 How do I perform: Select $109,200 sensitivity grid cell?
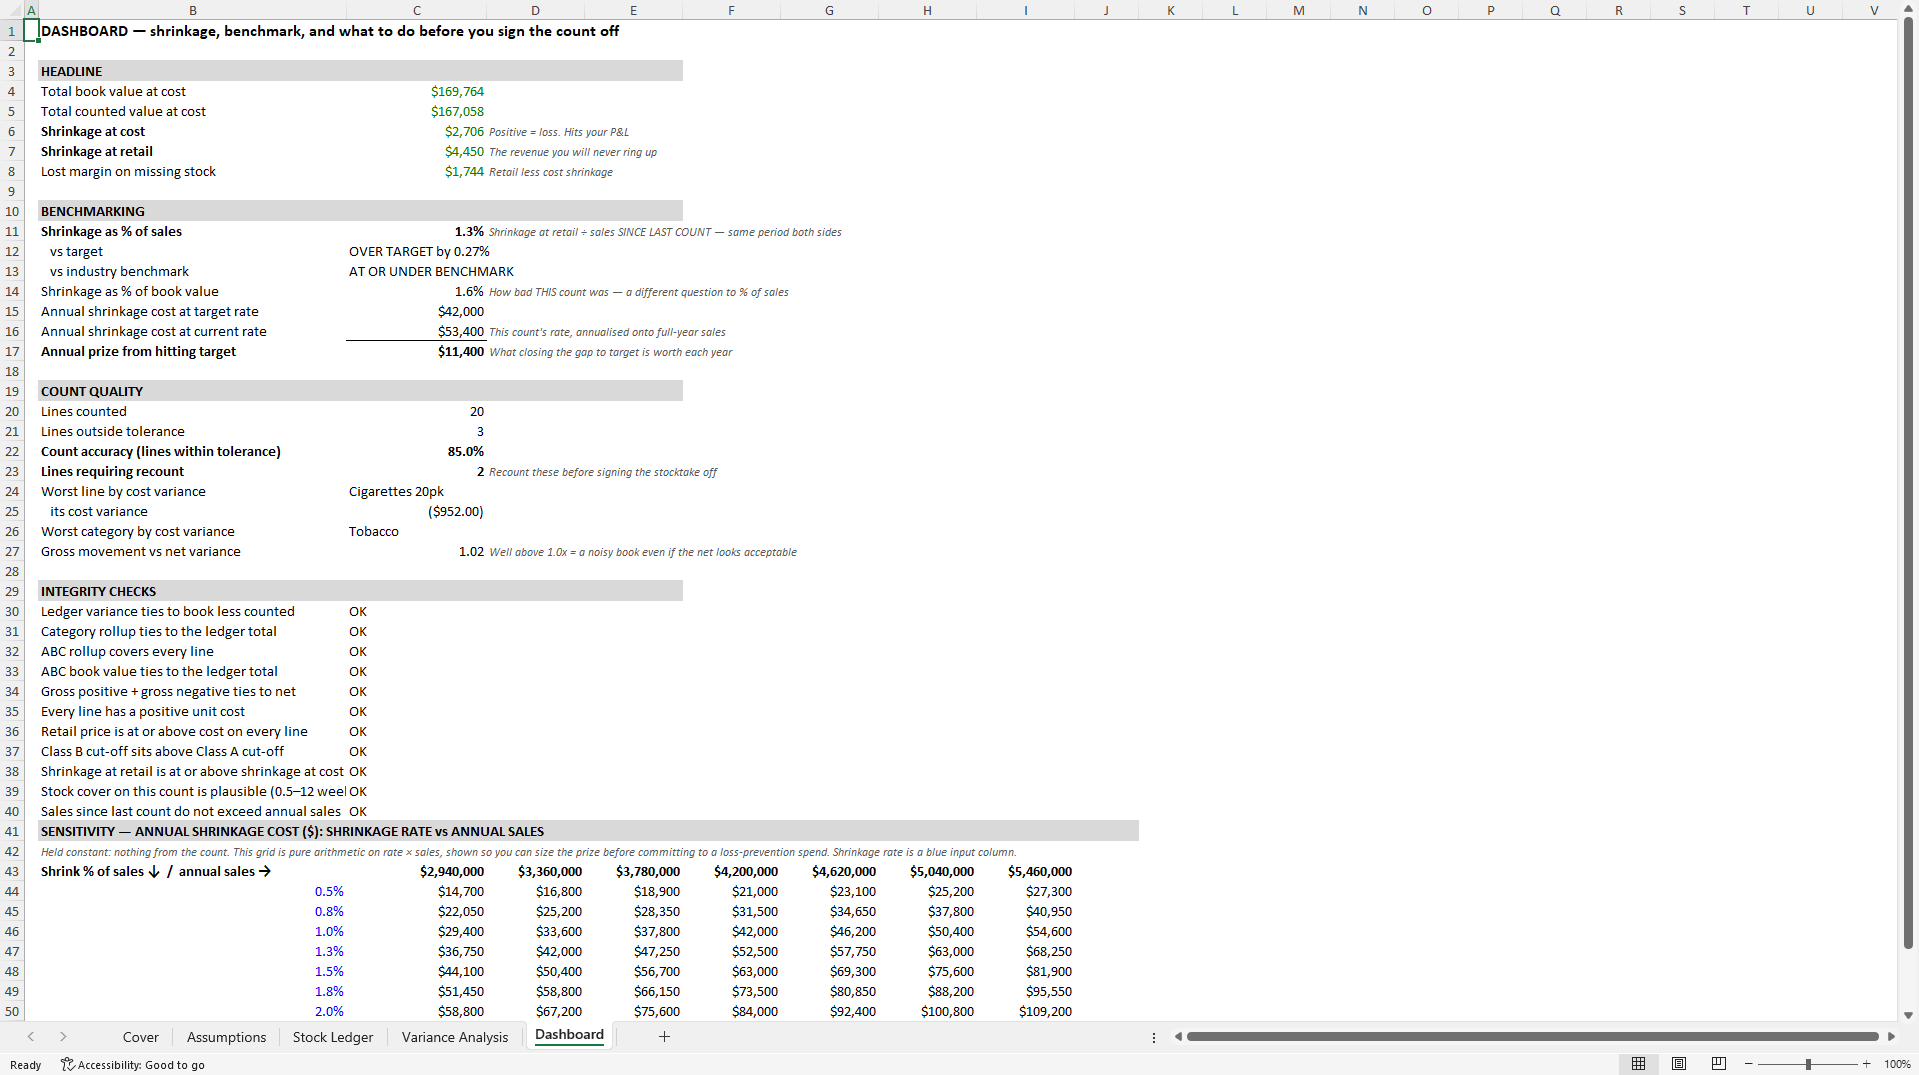[x=1025, y=1011]
